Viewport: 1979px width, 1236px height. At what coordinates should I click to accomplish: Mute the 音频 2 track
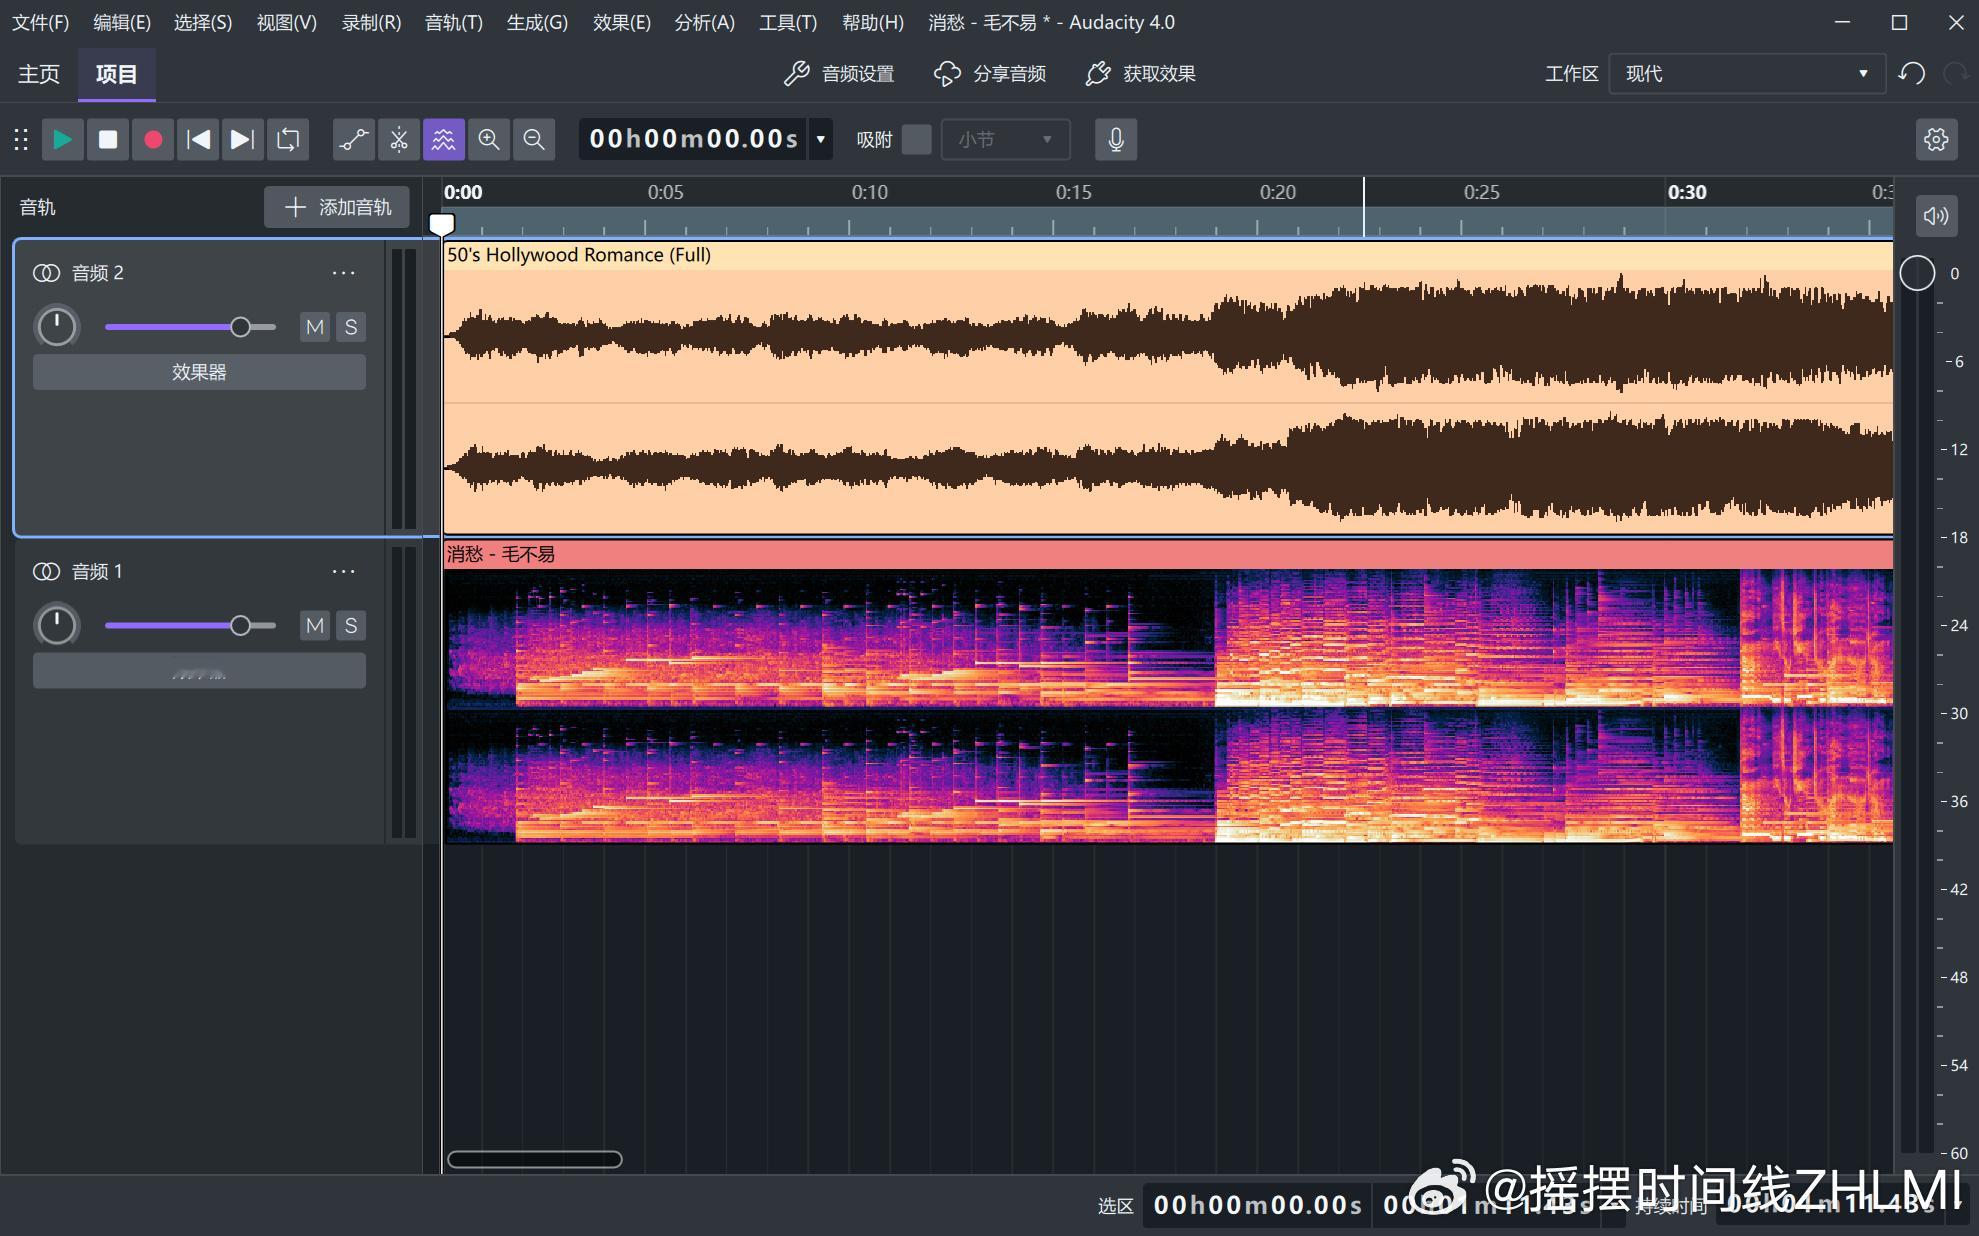tap(315, 327)
